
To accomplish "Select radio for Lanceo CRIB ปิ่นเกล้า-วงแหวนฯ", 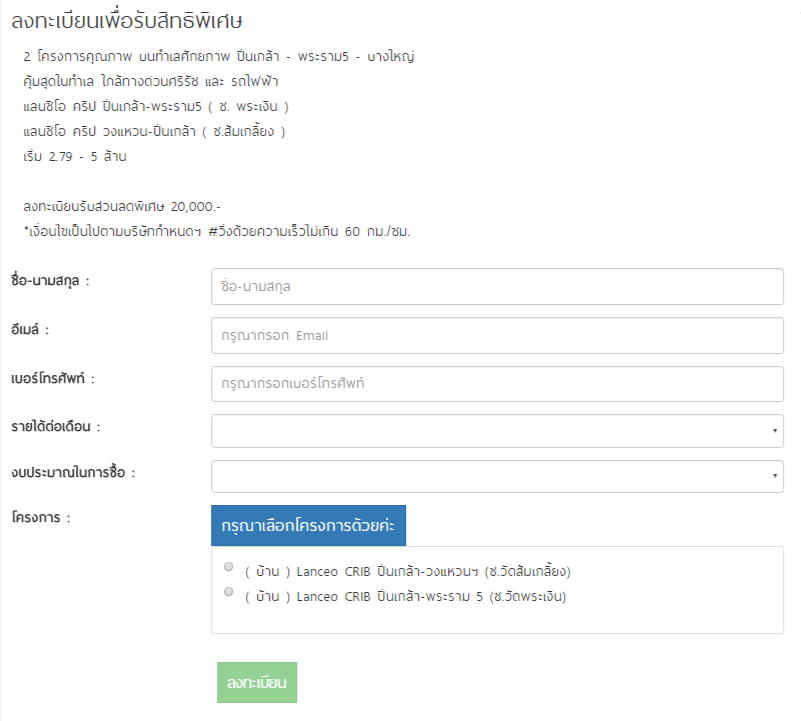I will coord(229,567).
